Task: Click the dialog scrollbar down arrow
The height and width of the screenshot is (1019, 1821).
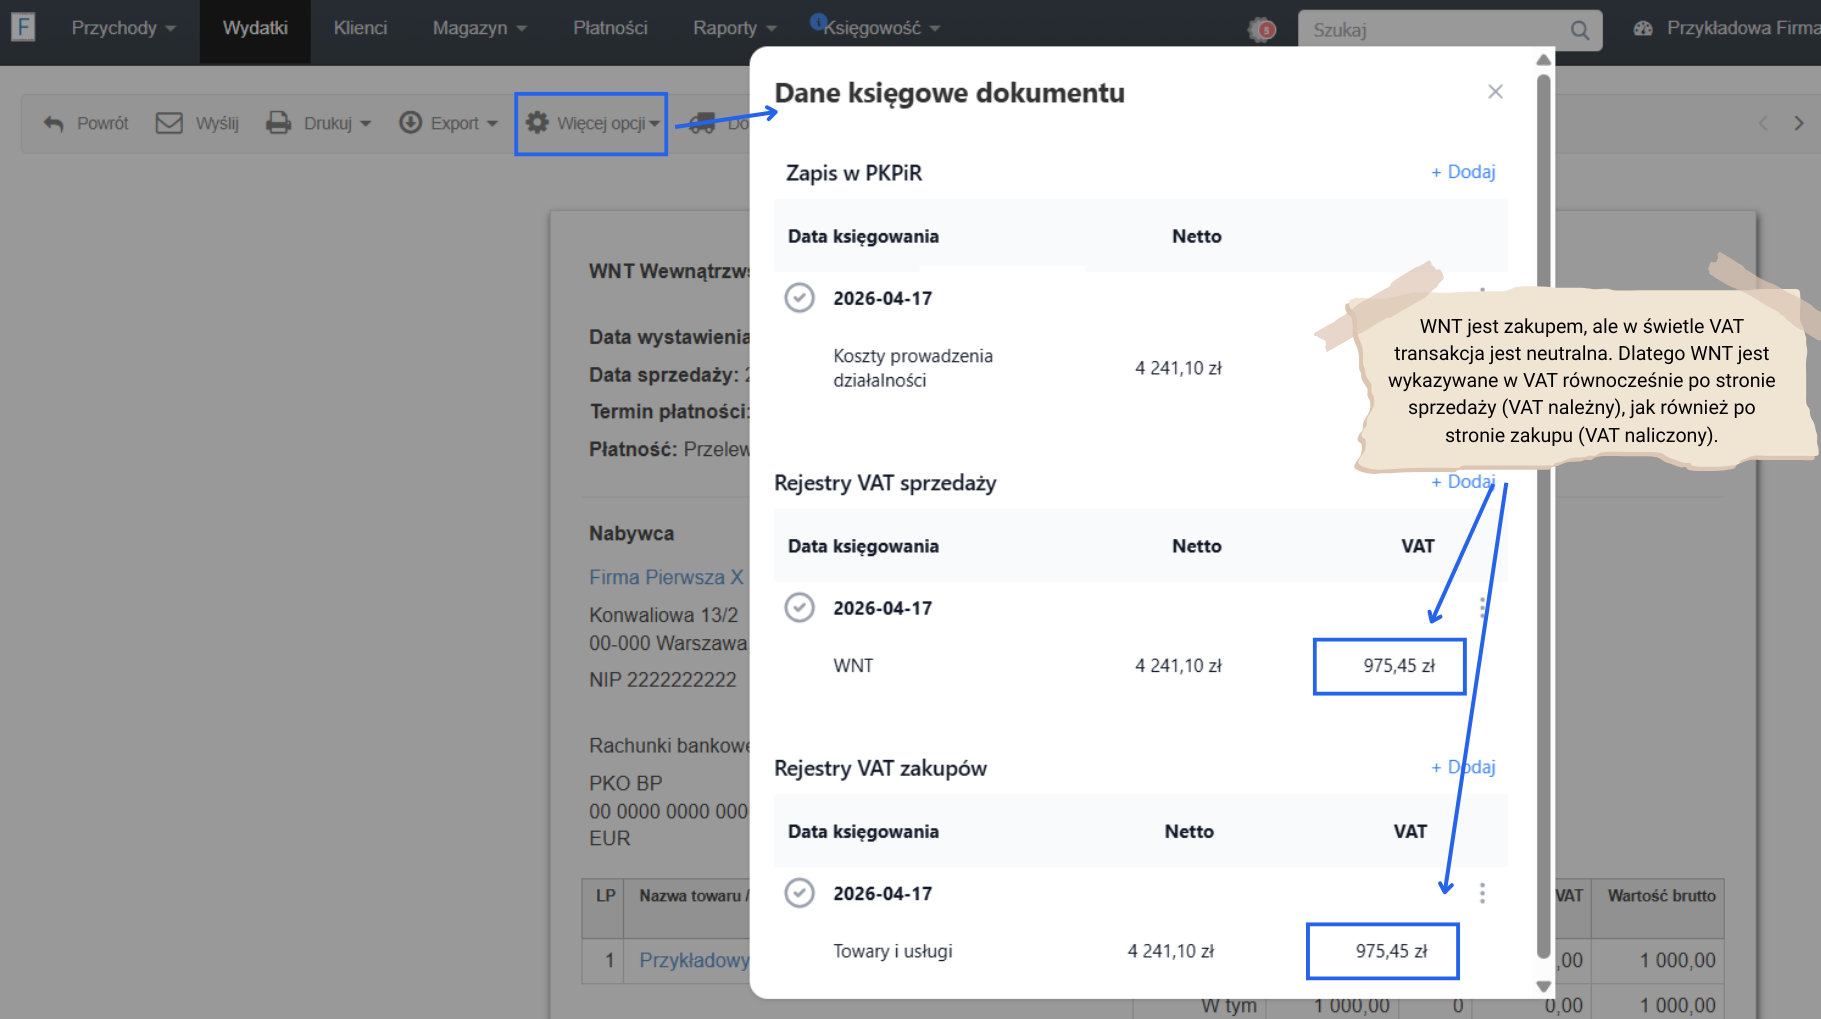Action: click(x=1544, y=986)
